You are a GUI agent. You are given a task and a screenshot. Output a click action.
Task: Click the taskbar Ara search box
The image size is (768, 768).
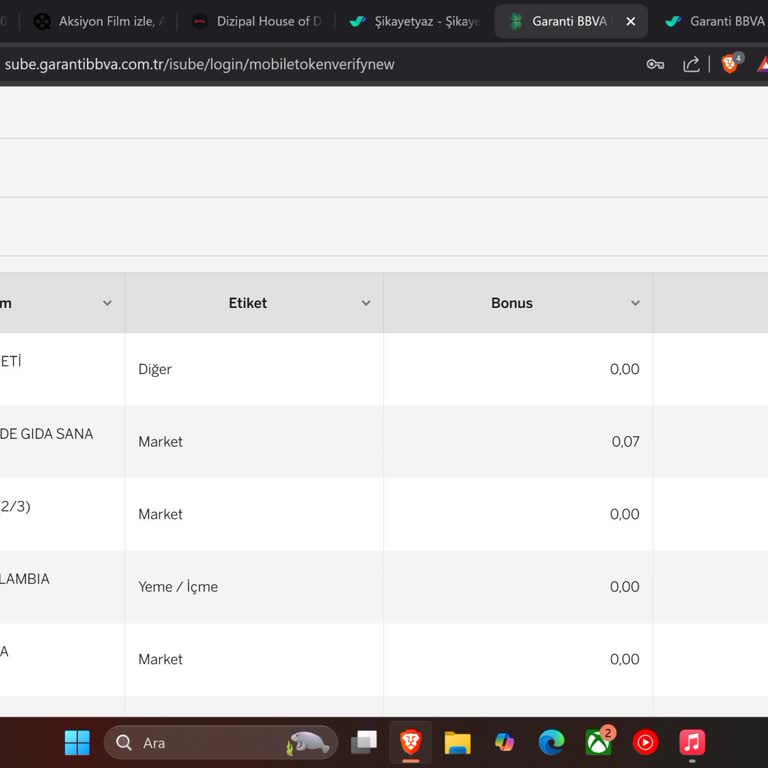tap(221, 743)
